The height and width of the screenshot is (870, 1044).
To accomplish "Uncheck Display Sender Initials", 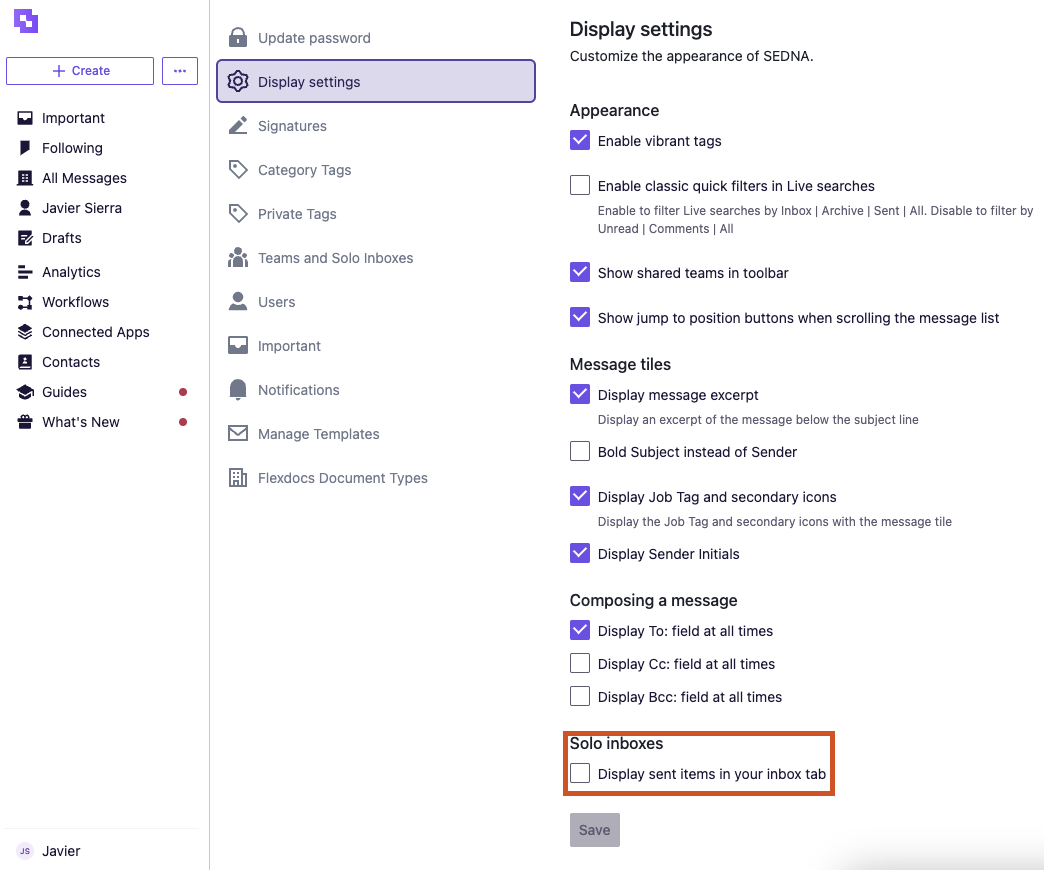I will tap(580, 553).
